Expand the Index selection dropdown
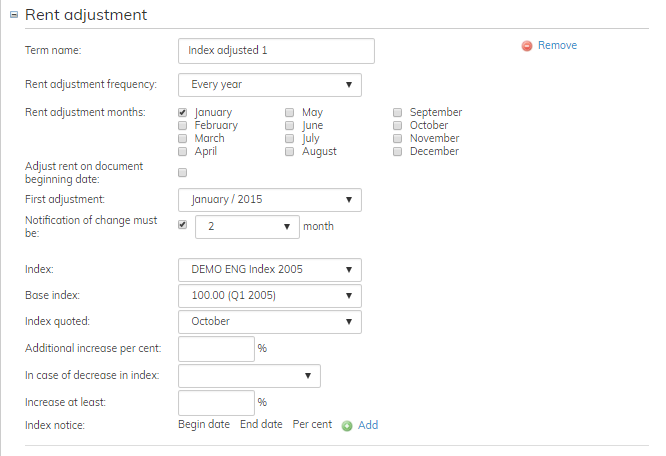666x456 pixels. pos(269,270)
